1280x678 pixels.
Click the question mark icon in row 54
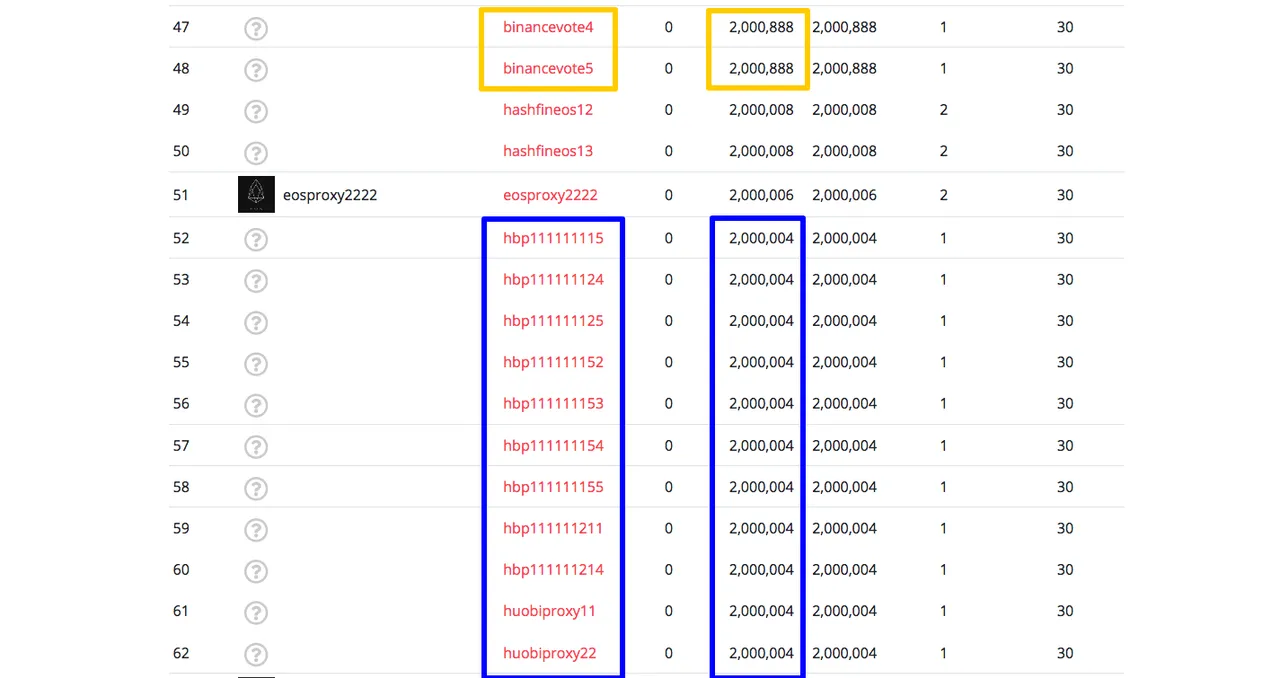coord(256,322)
